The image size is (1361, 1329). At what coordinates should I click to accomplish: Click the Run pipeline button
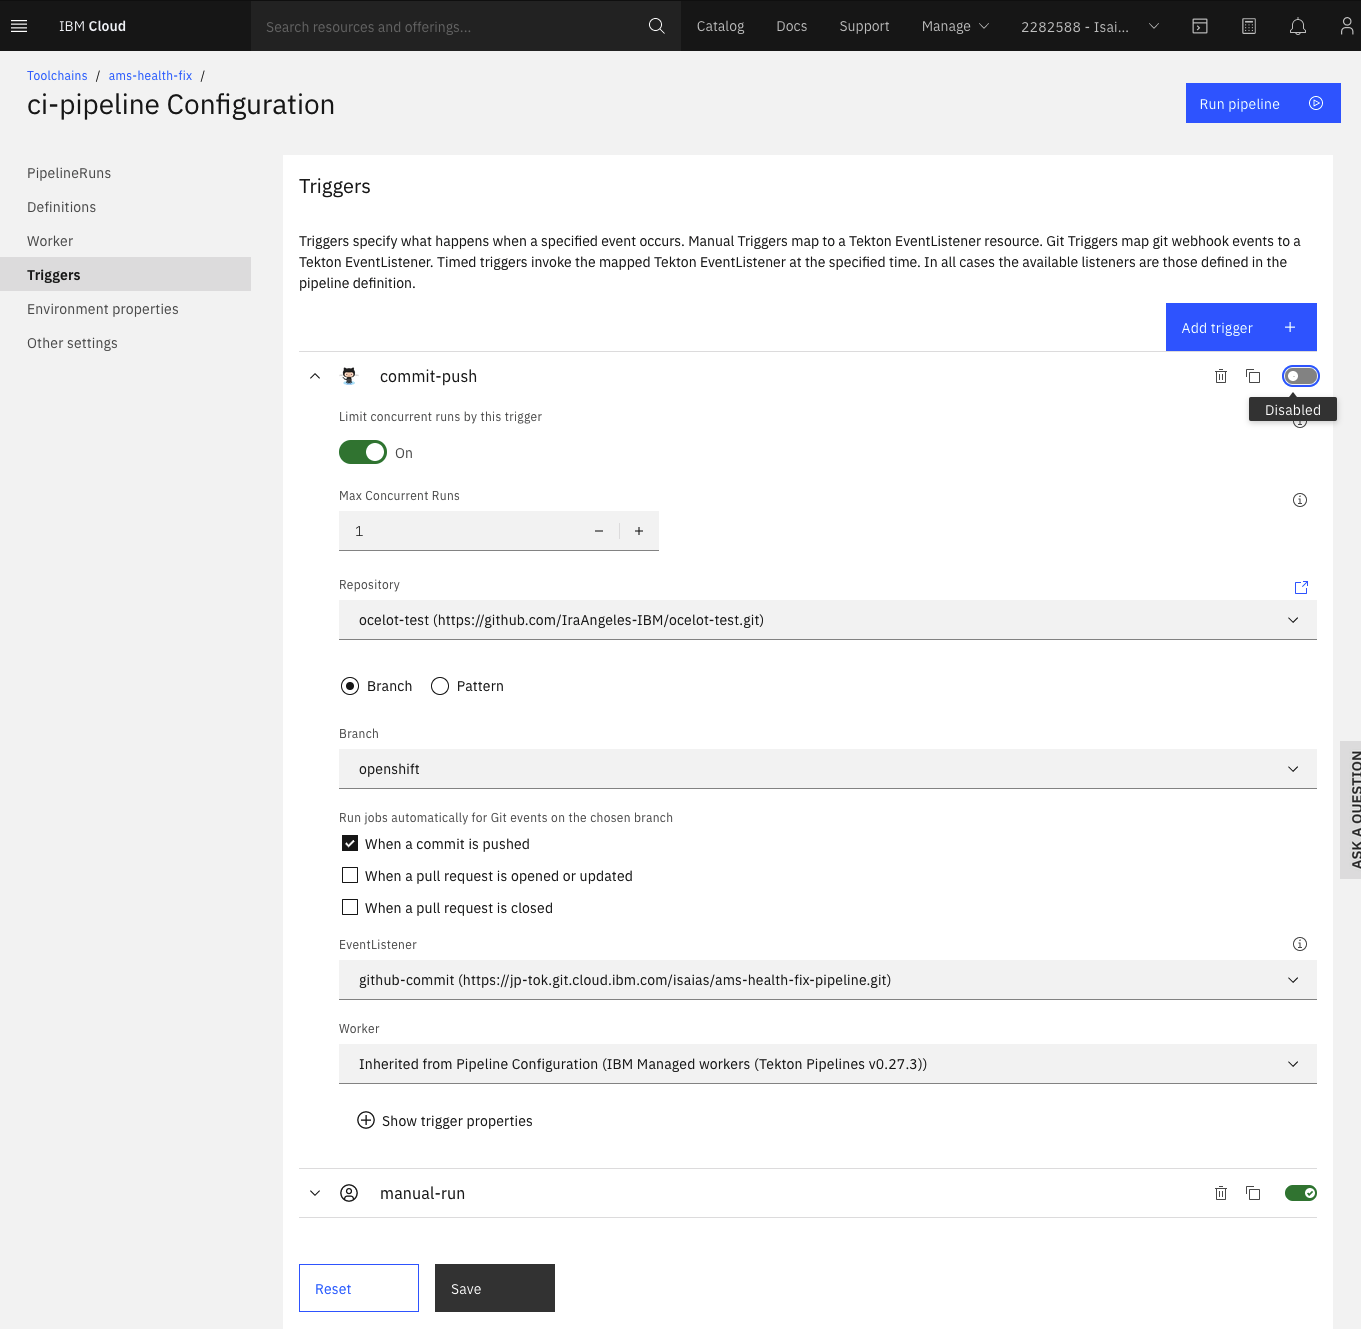[x=1263, y=103]
